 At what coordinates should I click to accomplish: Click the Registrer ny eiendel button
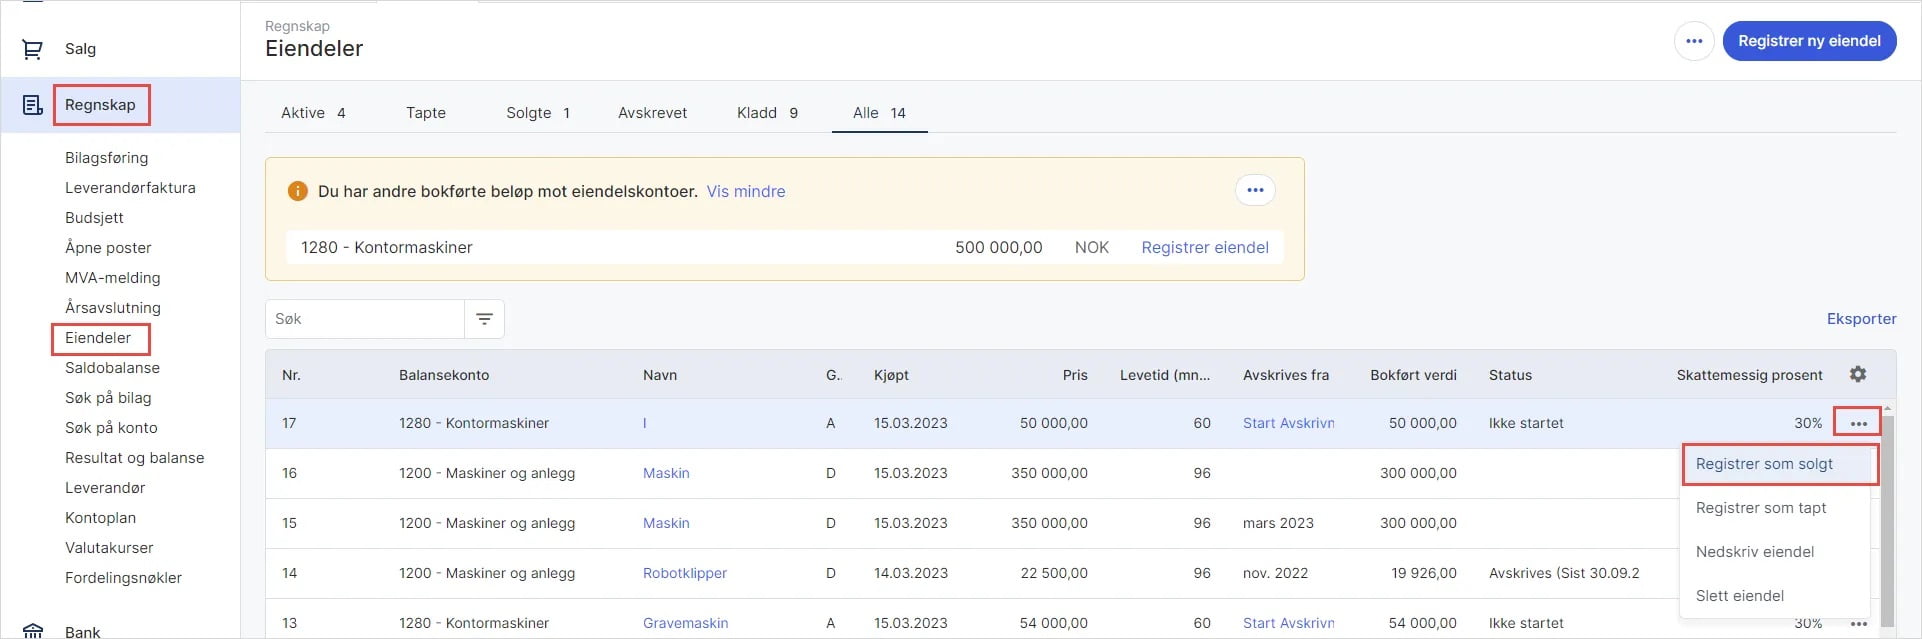pos(1808,41)
